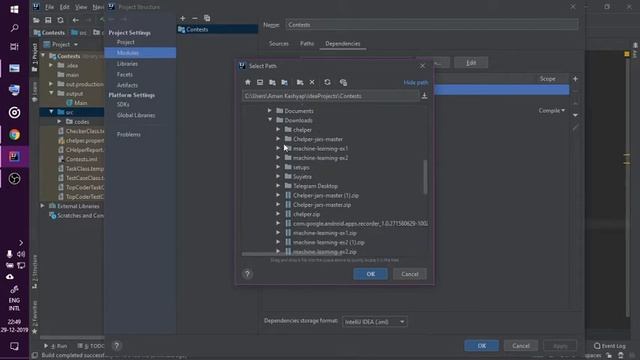Switch to the Sources tab
Viewport: 640px width, 360px height.
tap(279, 44)
